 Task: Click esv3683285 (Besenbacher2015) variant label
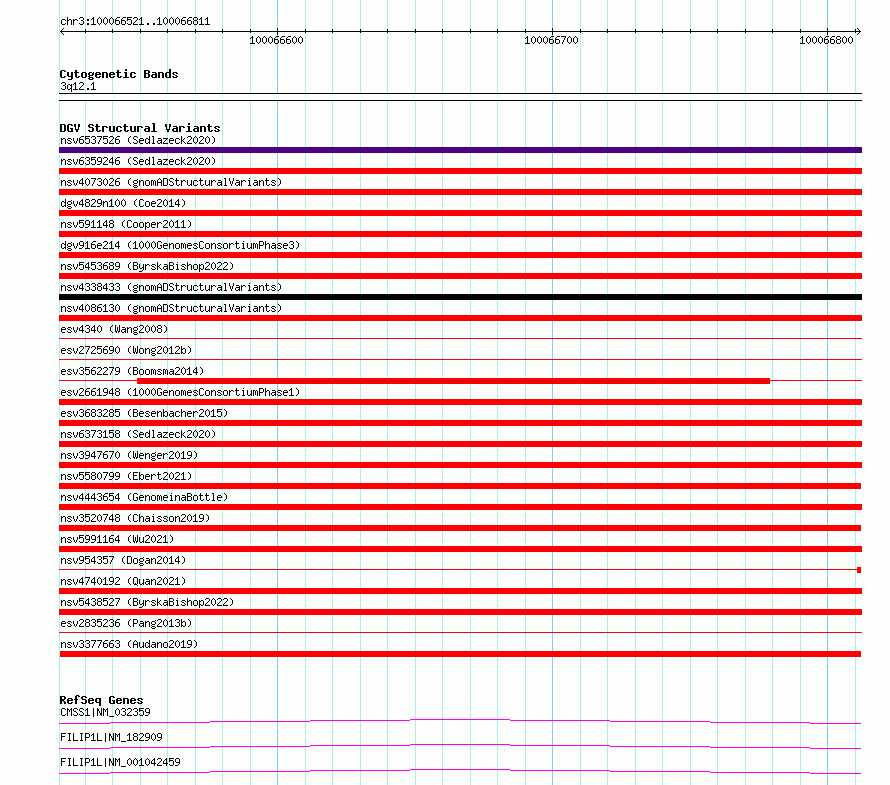click(144, 413)
